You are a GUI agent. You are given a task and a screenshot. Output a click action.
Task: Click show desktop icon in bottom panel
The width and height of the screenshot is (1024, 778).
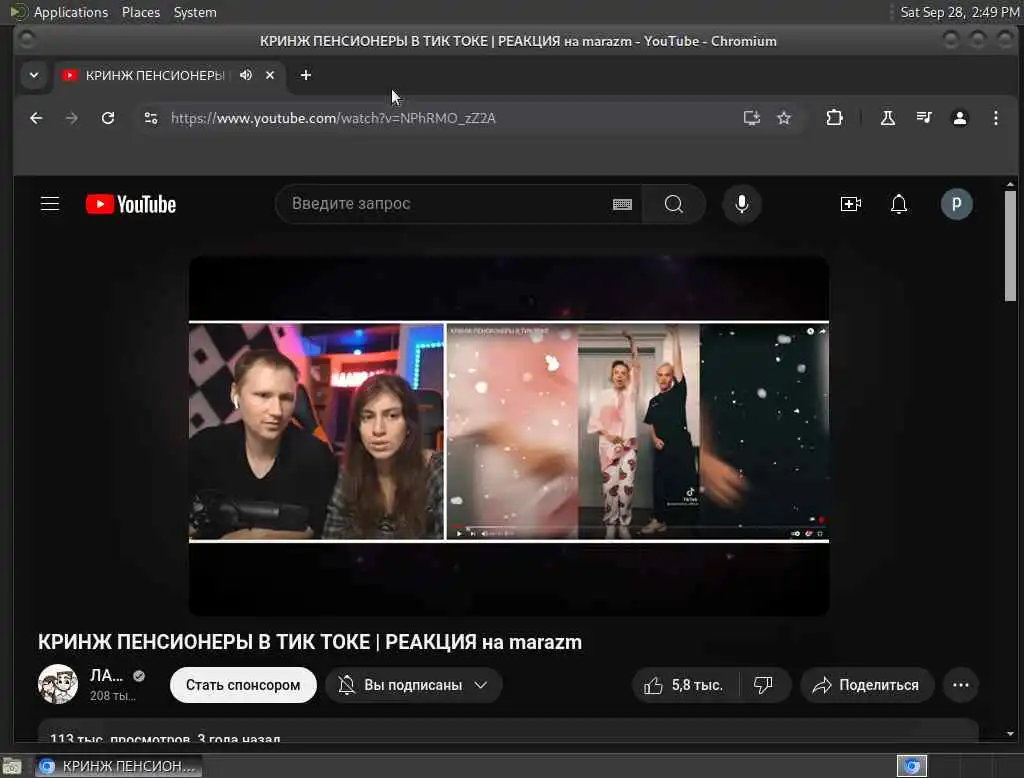[12, 766]
